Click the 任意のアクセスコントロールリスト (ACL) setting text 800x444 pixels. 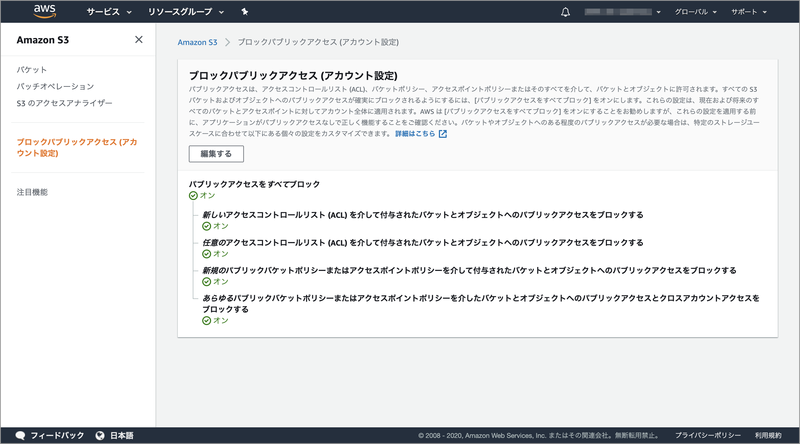click(x=422, y=242)
